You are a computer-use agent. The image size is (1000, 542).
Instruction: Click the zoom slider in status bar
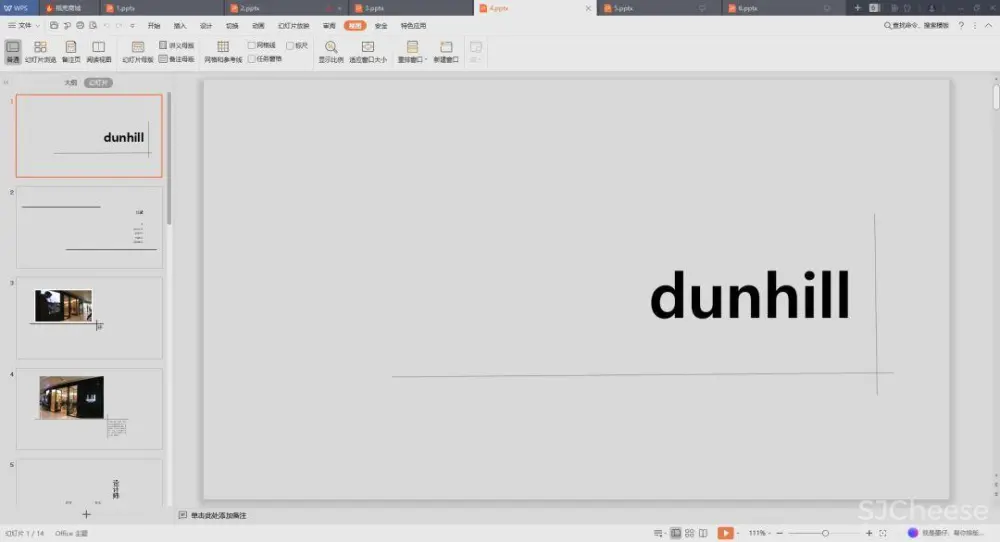pyautogui.click(x=824, y=533)
